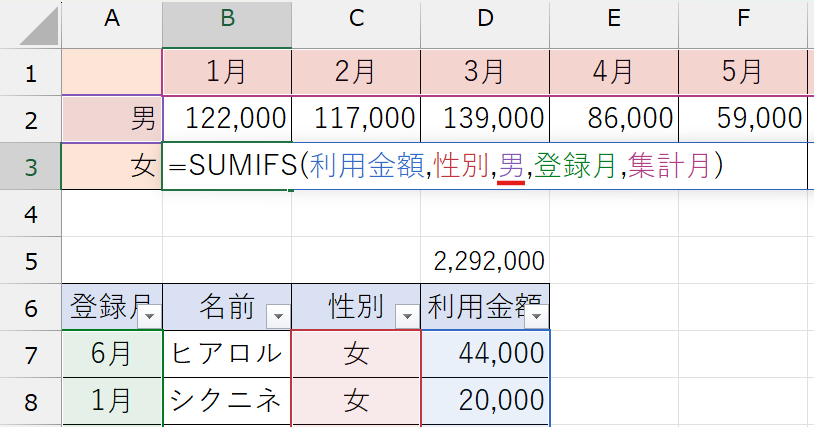Select the 44,000 amount cell
This screenshot has height=427, width=814.
(x=485, y=354)
